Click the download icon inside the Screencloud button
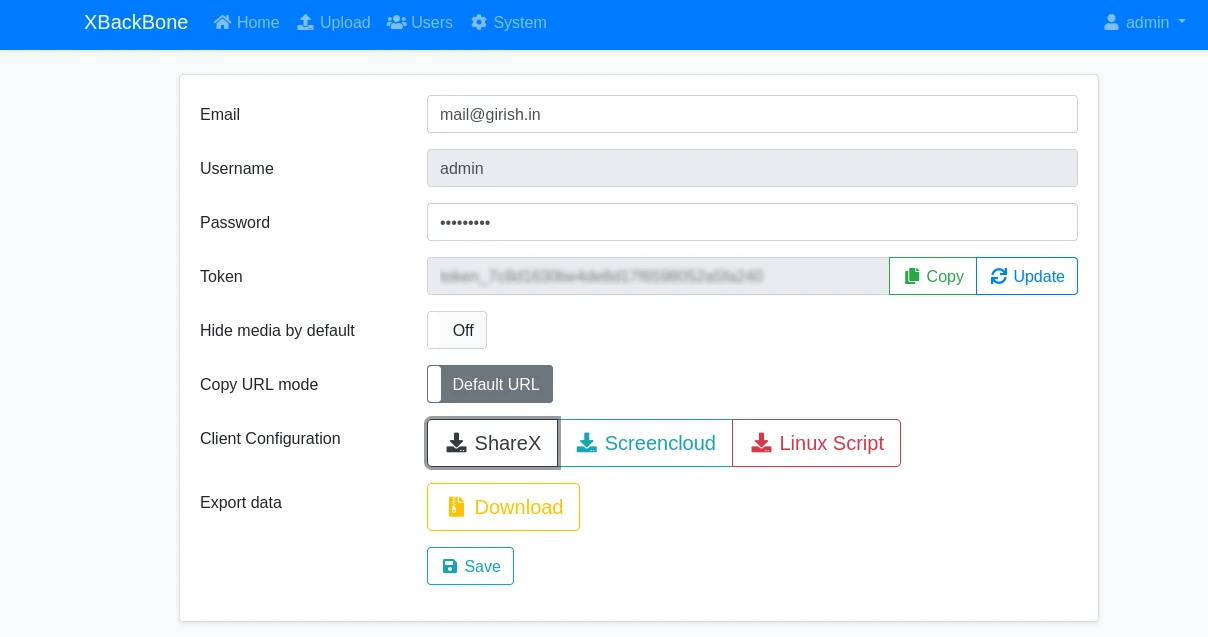 (589, 443)
